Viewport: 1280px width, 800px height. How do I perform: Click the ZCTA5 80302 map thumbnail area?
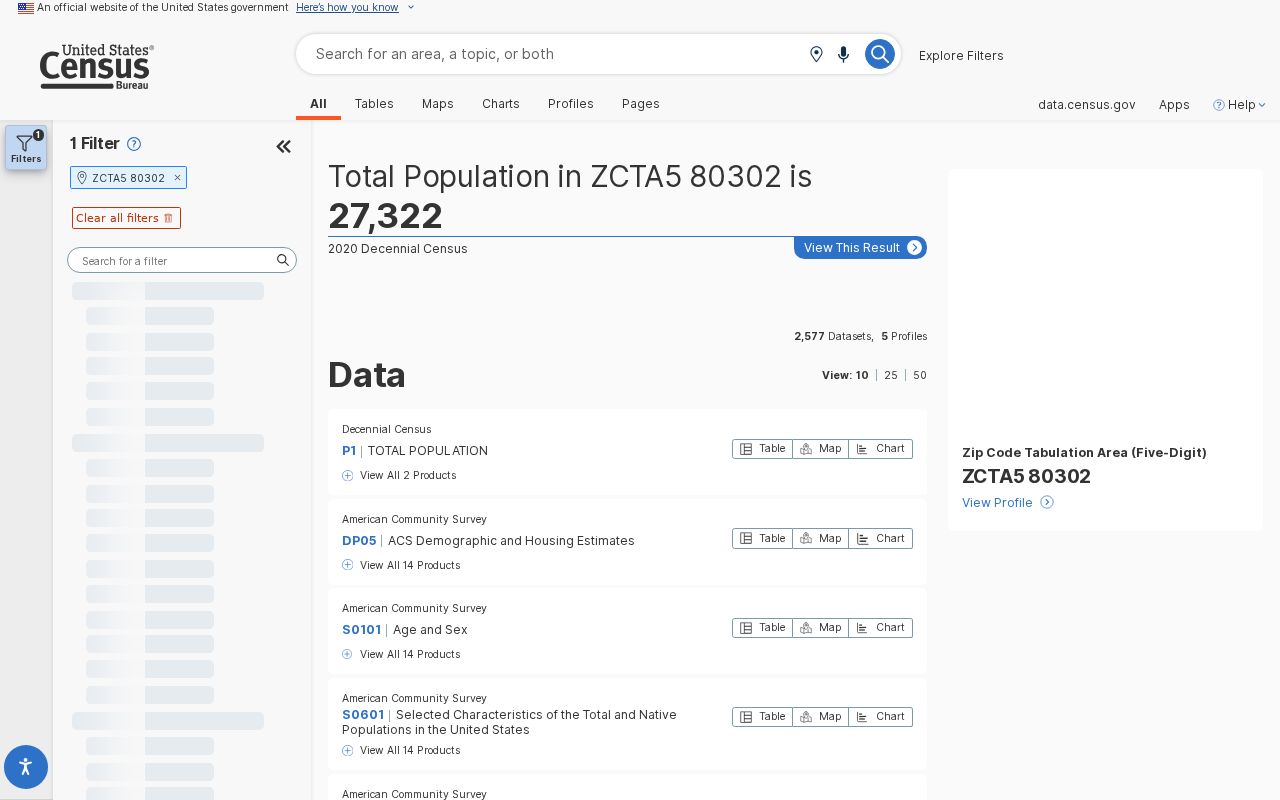tap(1105, 303)
